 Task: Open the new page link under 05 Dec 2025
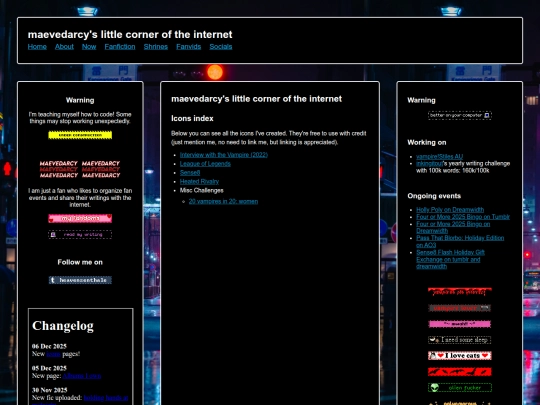point(82,376)
